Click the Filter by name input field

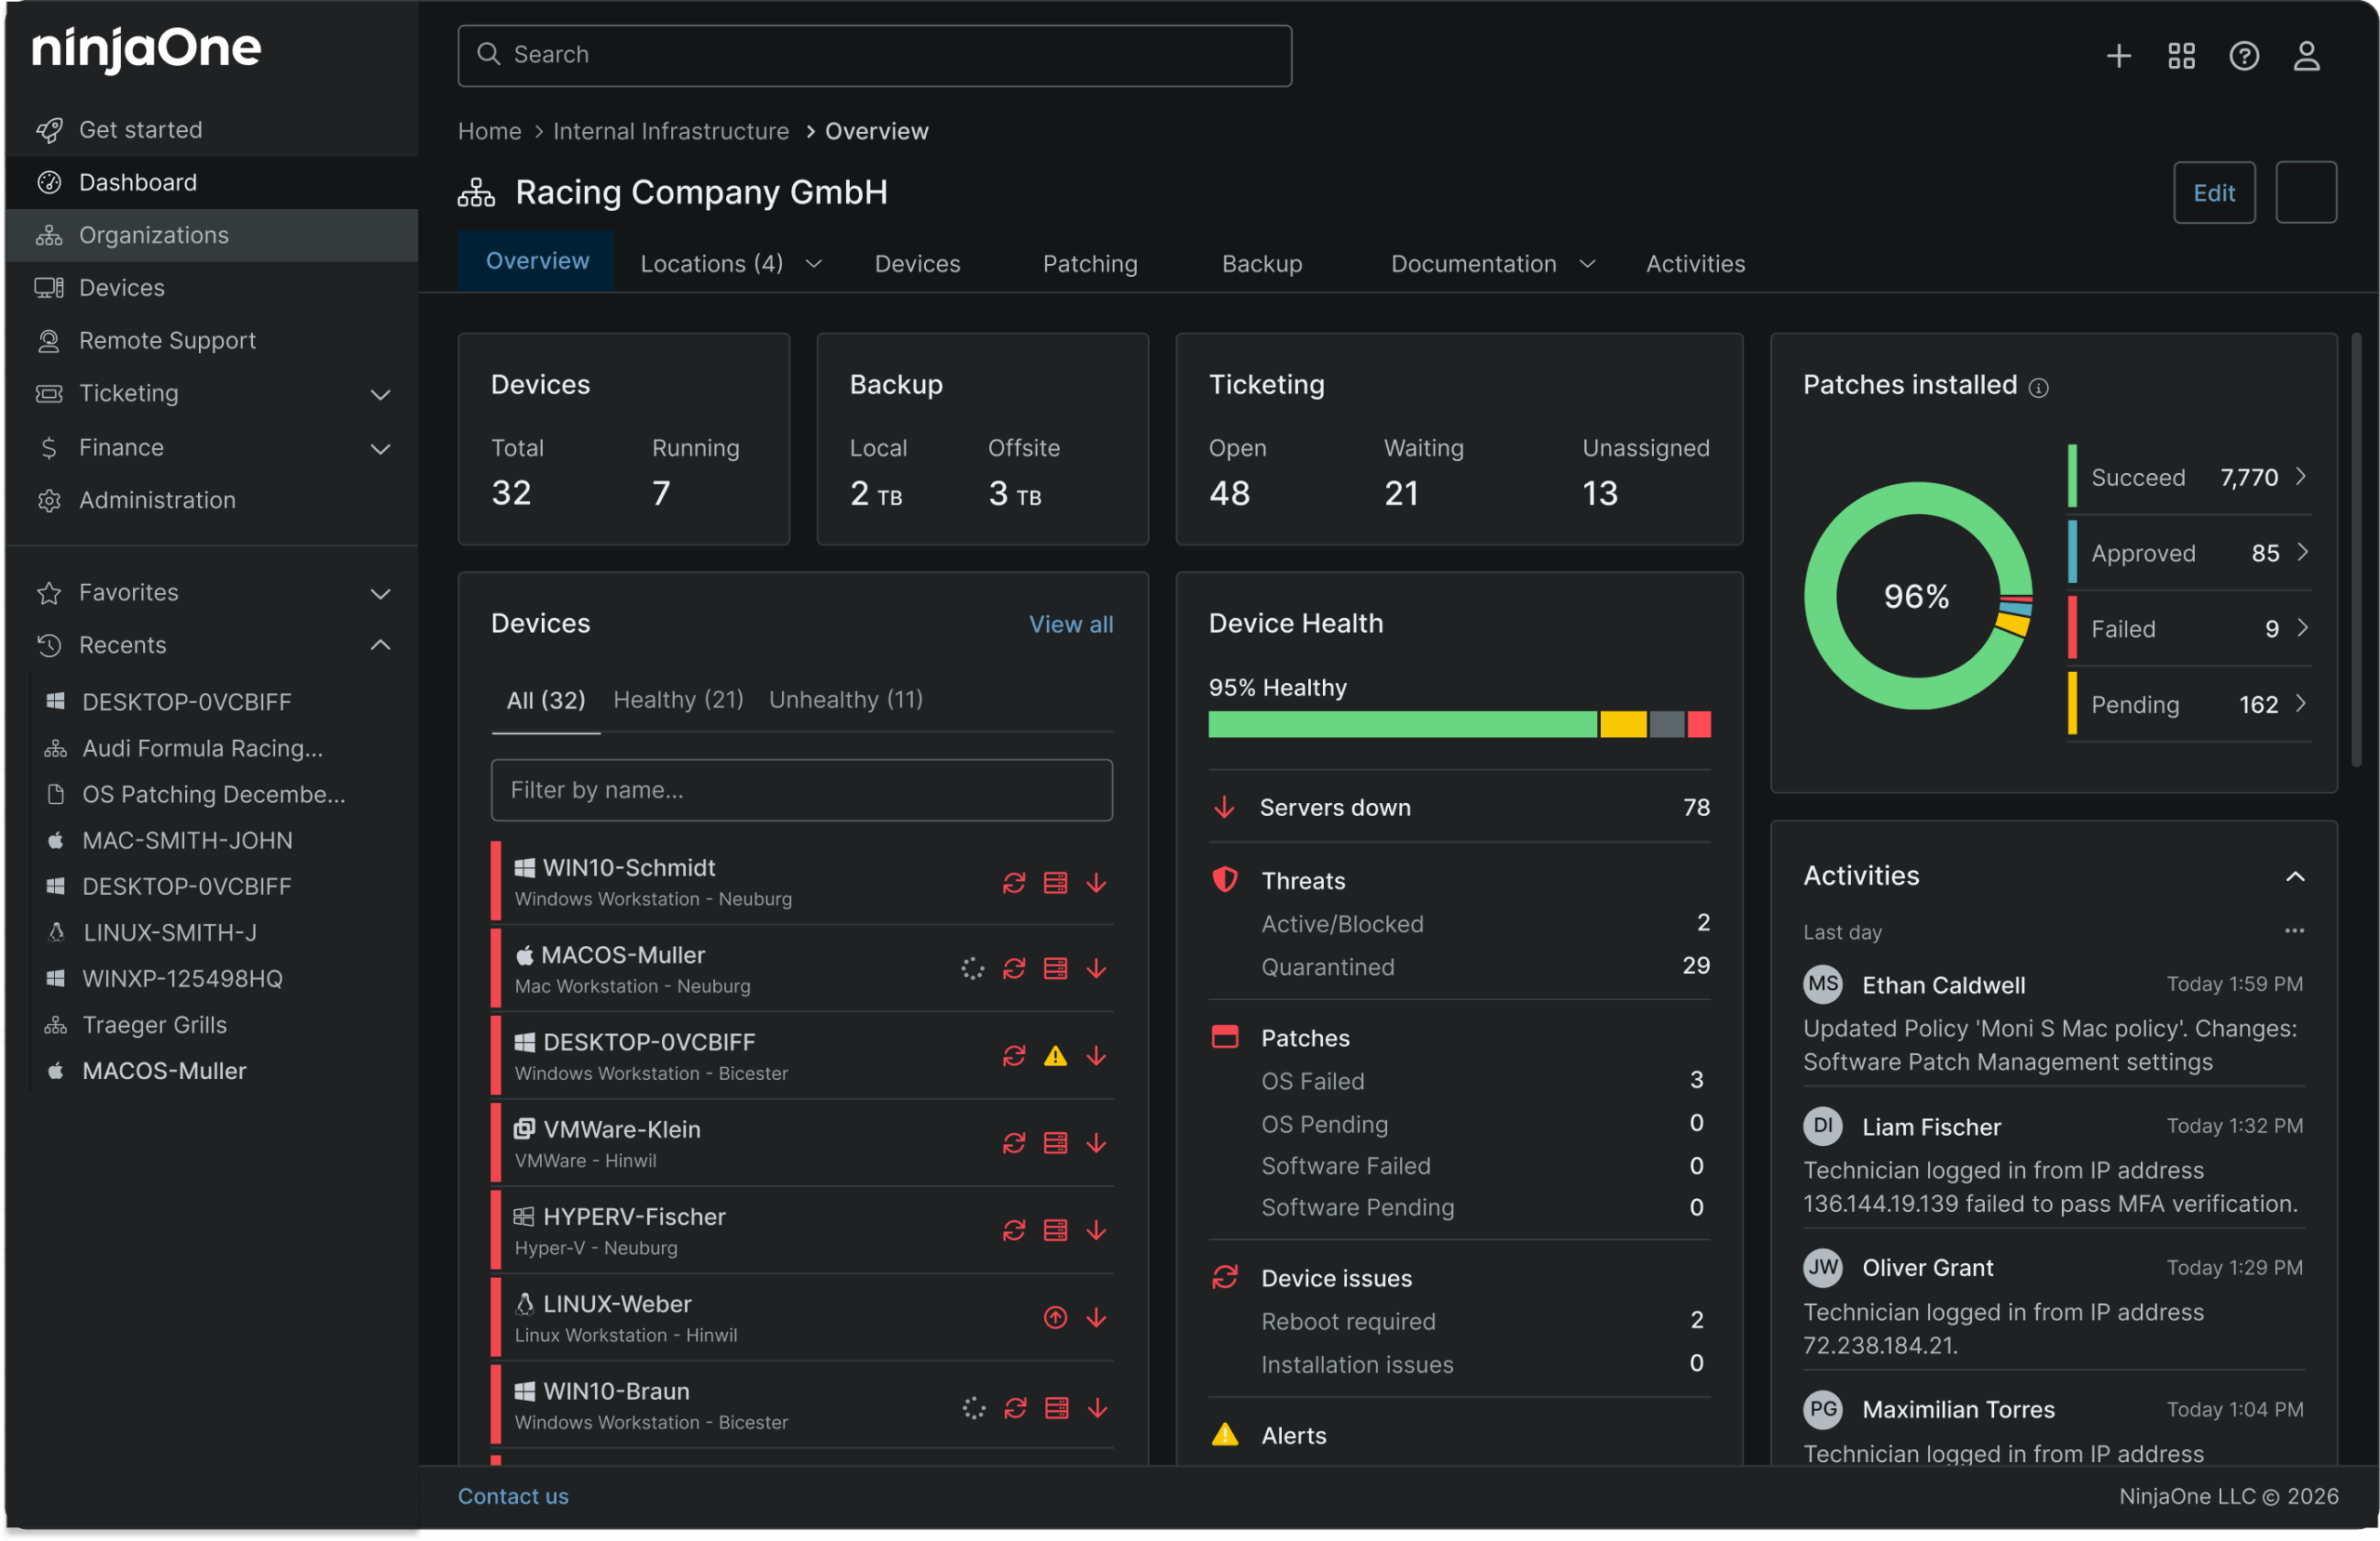click(x=801, y=790)
